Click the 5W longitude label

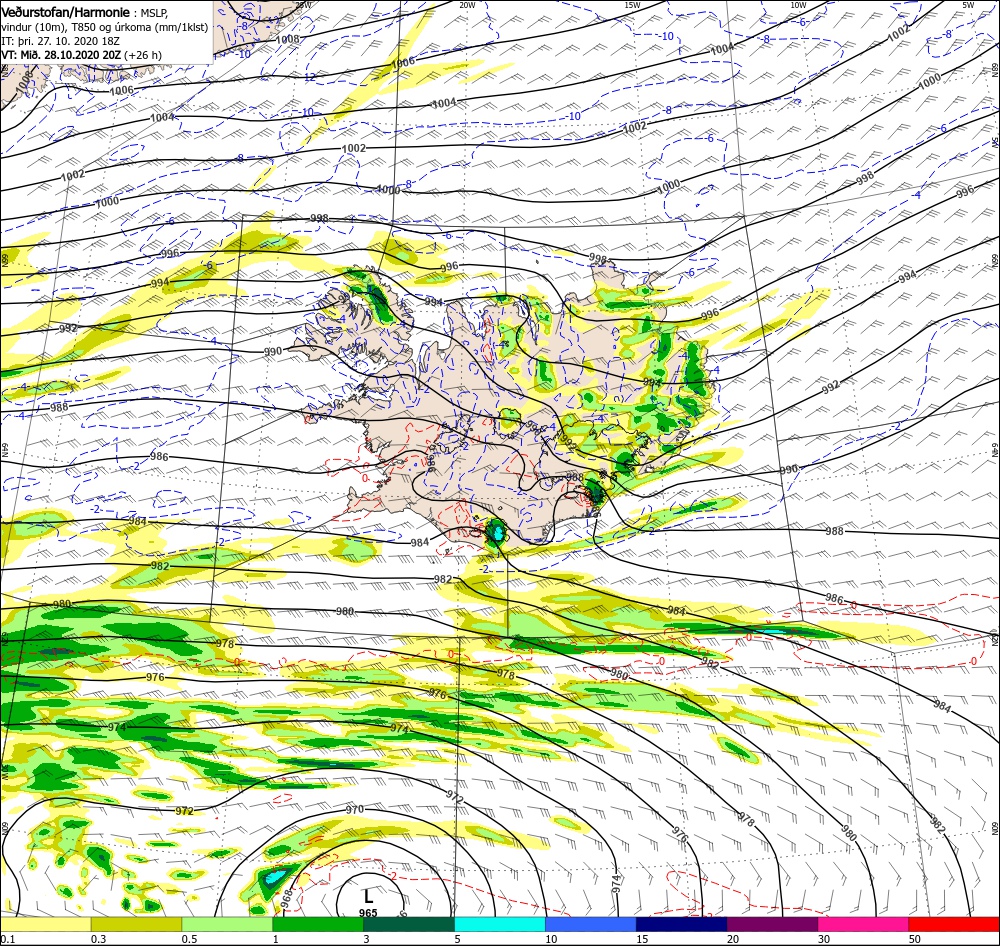tap(968, 5)
